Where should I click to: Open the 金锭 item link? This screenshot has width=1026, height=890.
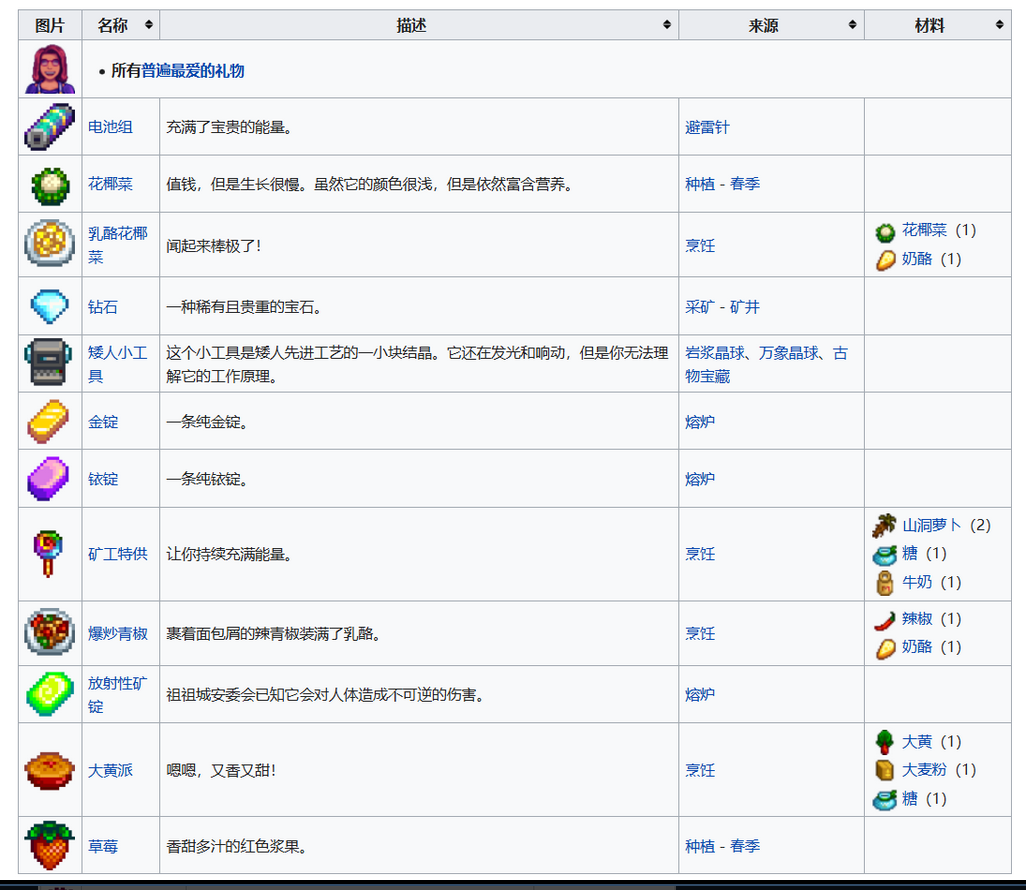pyautogui.click(x=103, y=422)
